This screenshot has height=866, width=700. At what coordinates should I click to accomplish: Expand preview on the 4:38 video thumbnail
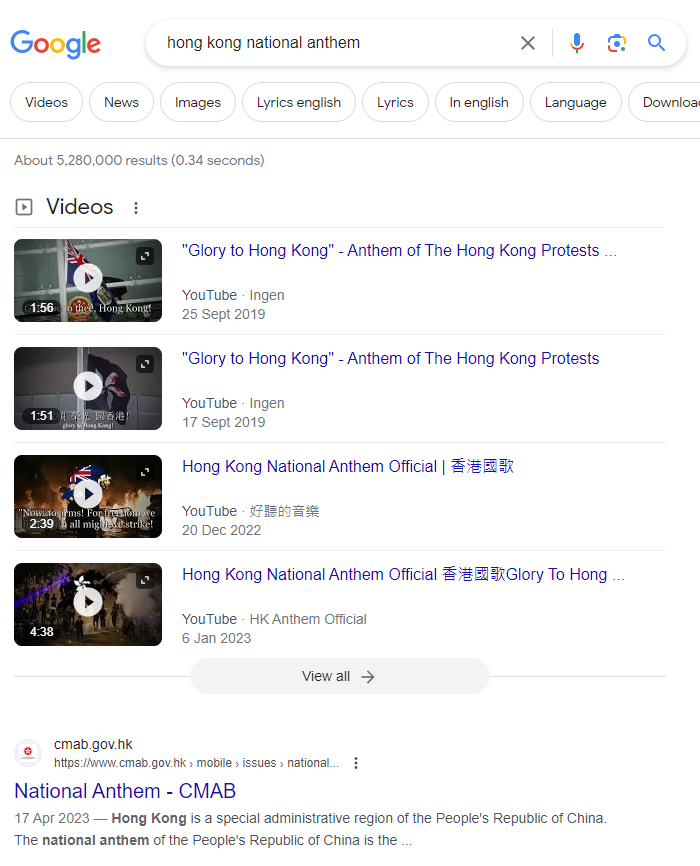pos(146,580)
